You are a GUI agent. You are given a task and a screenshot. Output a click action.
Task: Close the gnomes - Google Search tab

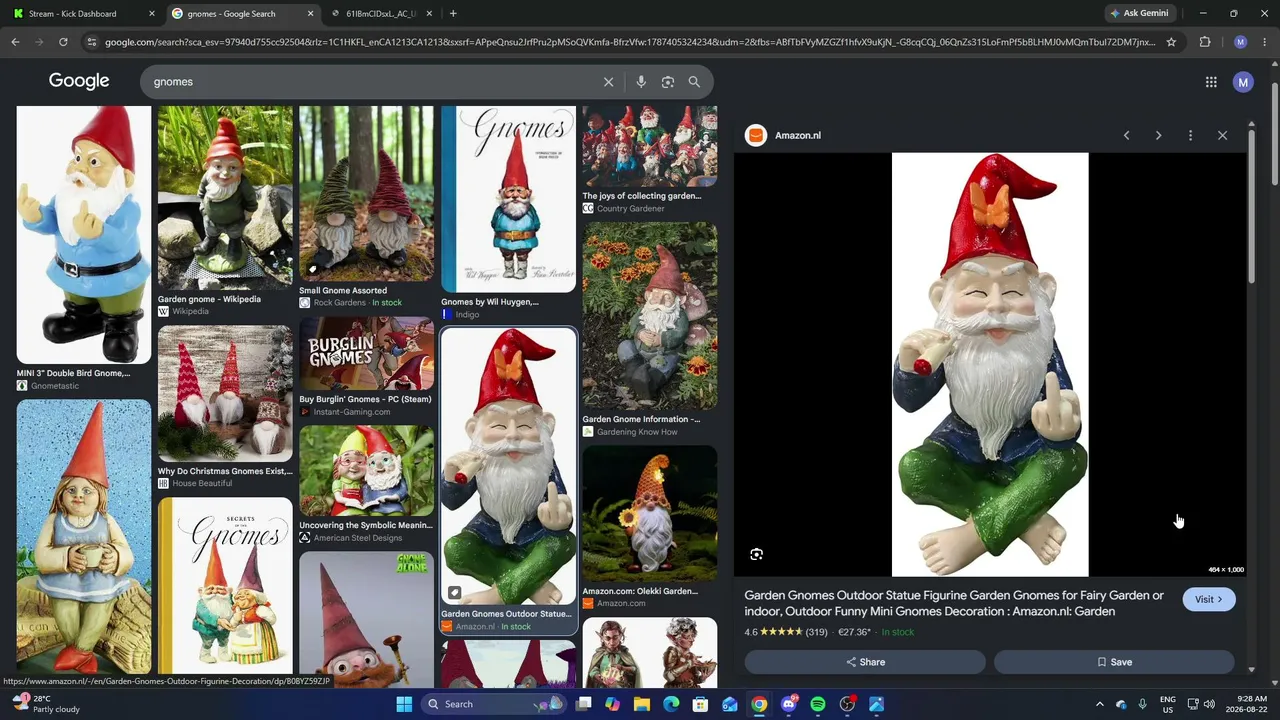pyautogui.click(x=310, y=14)
